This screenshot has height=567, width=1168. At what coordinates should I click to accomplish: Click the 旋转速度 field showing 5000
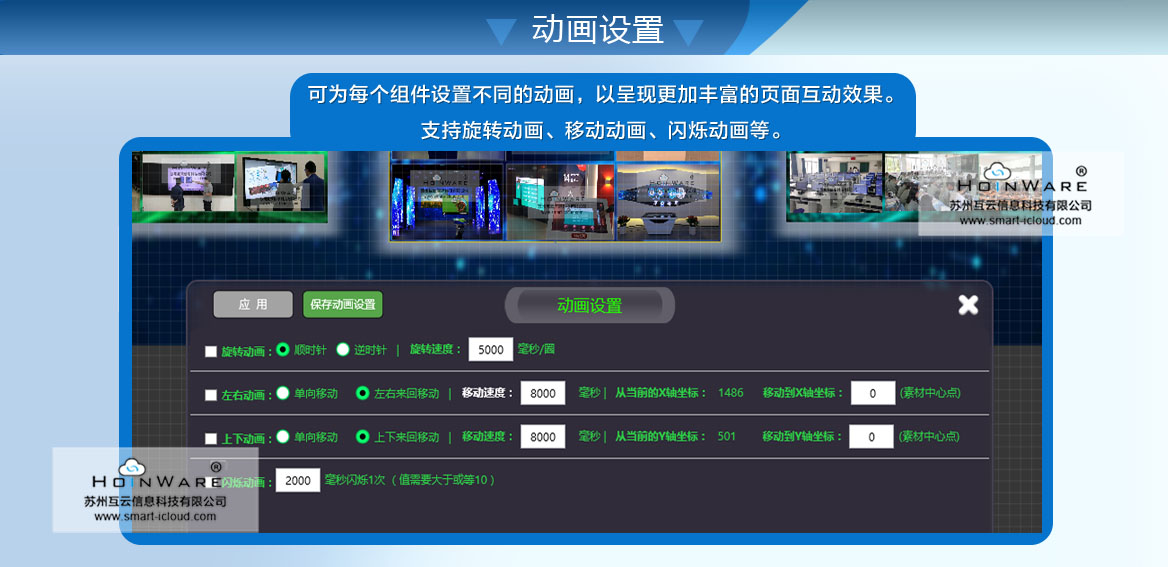(x=491, y=350)
